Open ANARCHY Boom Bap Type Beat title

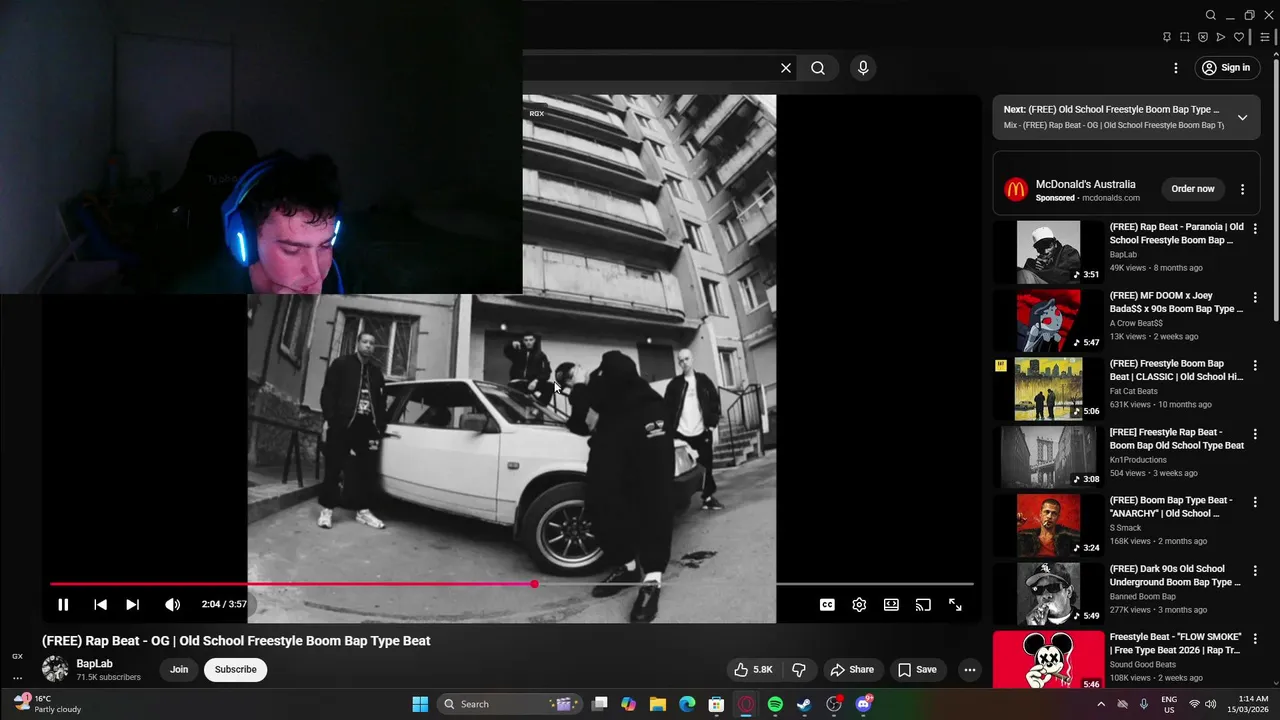coord(1171,507)
